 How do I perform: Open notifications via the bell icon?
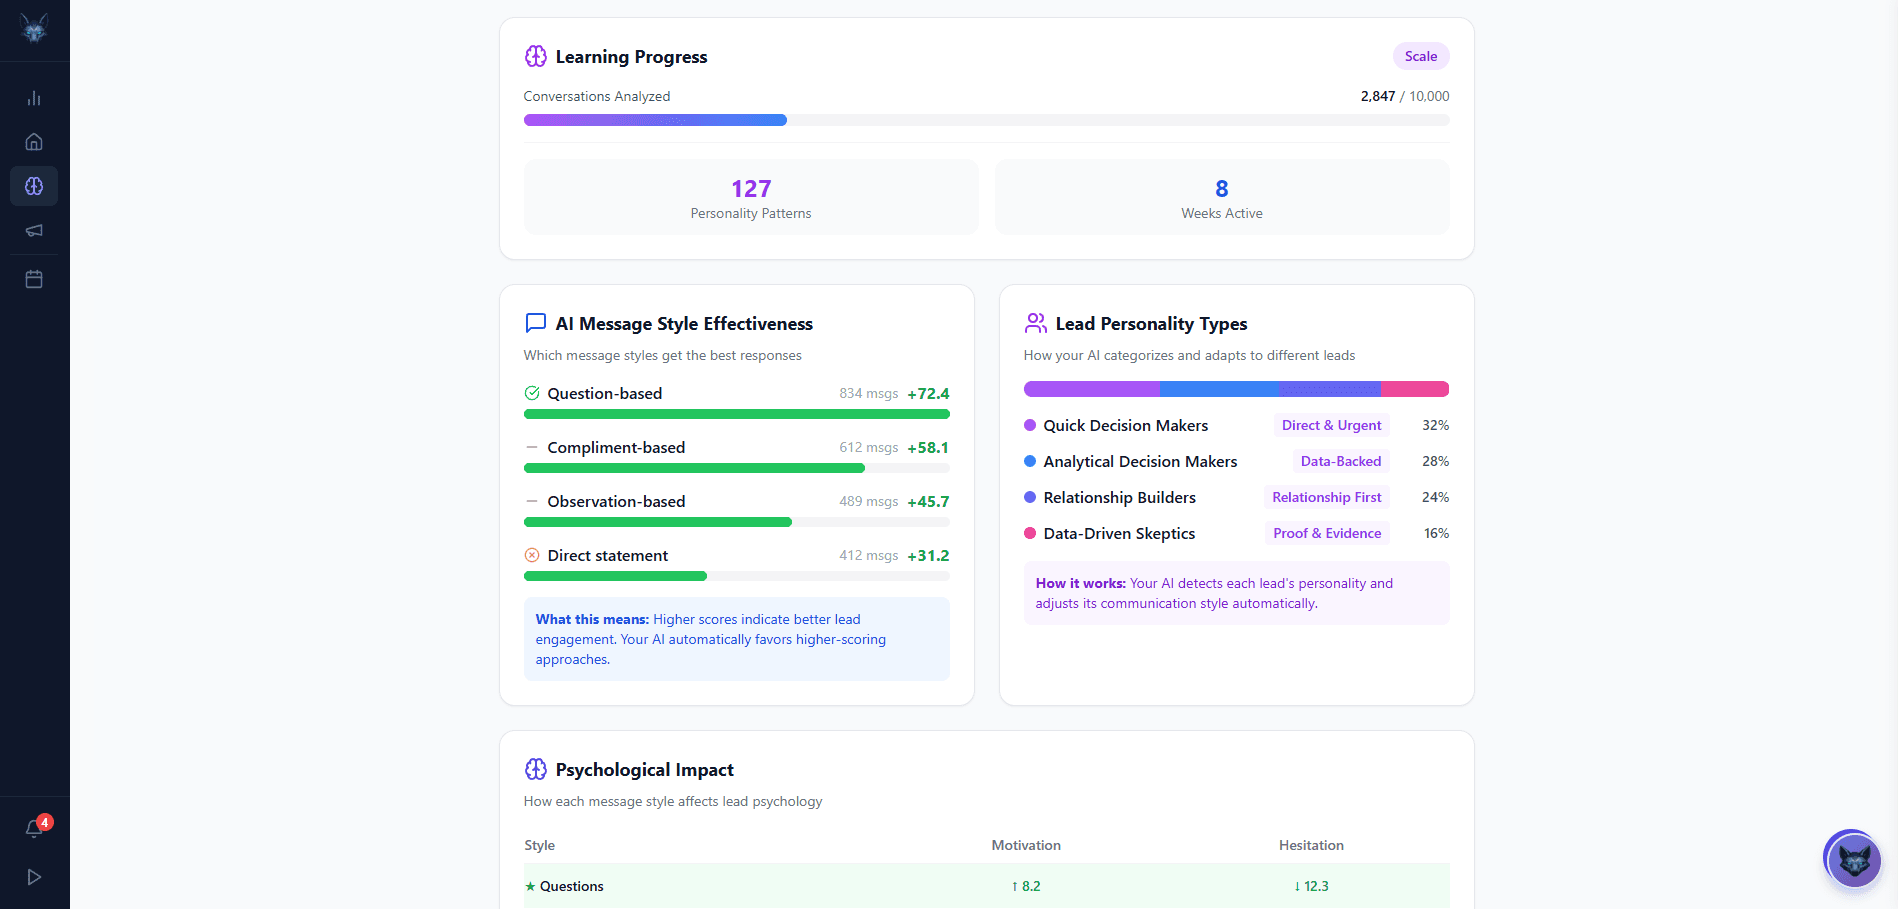(34, 828)
